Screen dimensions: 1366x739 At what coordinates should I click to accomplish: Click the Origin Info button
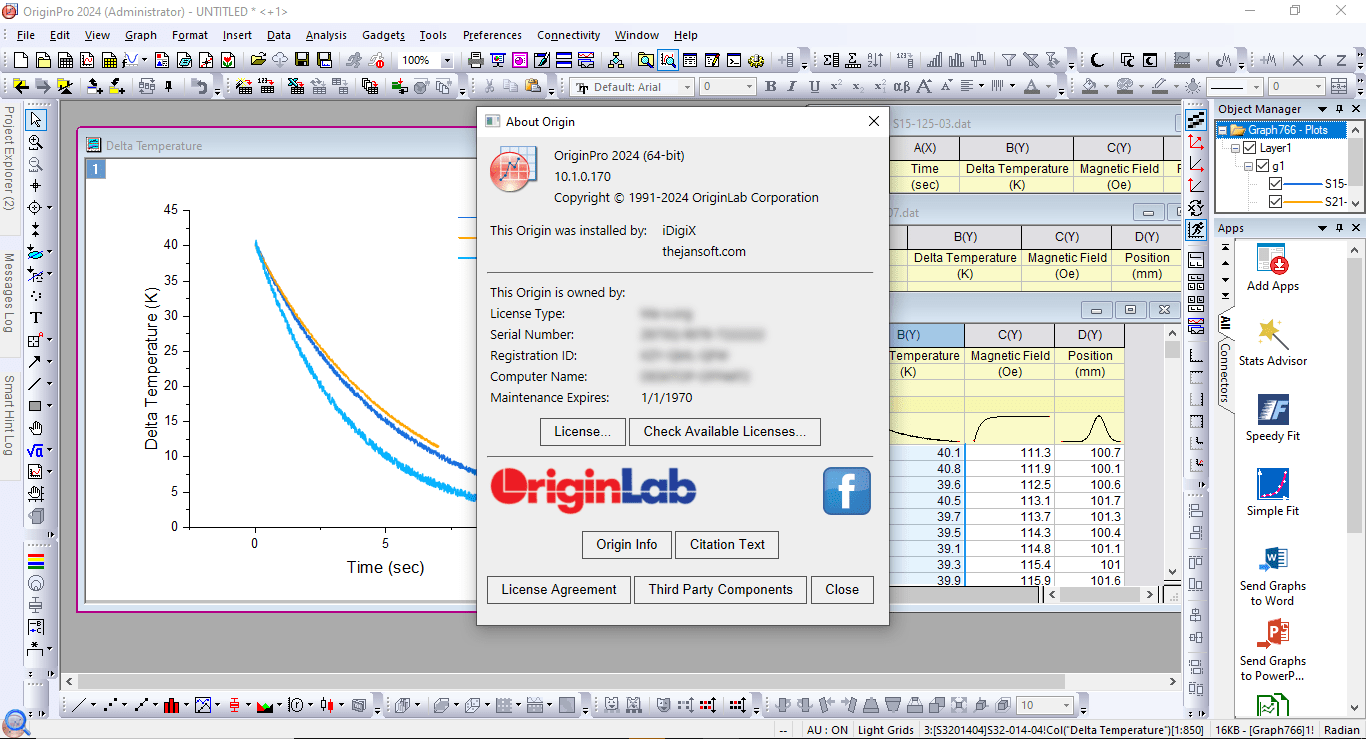(627, 544)
